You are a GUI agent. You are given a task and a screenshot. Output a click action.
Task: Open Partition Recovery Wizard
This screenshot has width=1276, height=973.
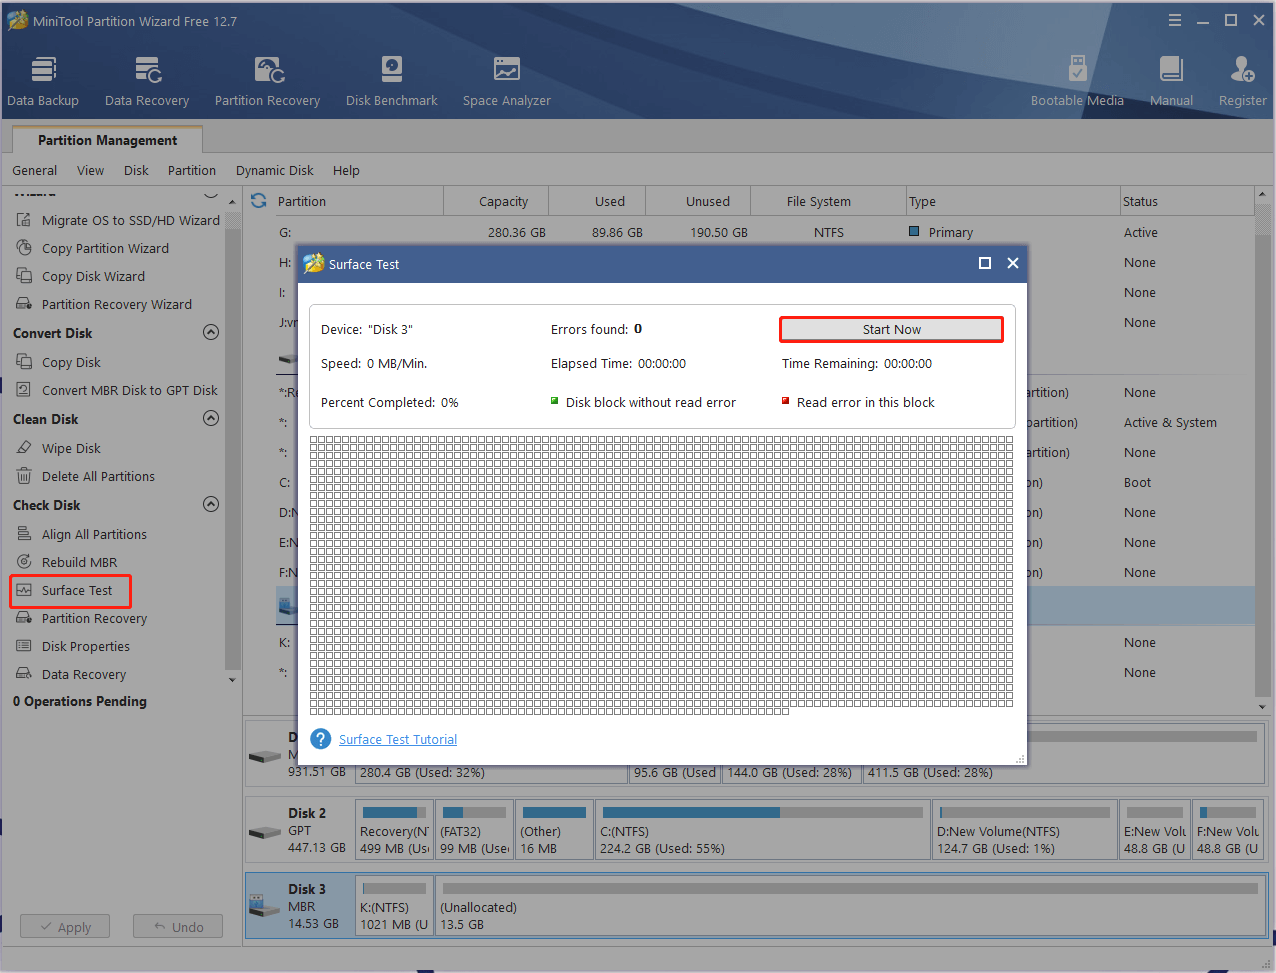[x=104, y=304]
